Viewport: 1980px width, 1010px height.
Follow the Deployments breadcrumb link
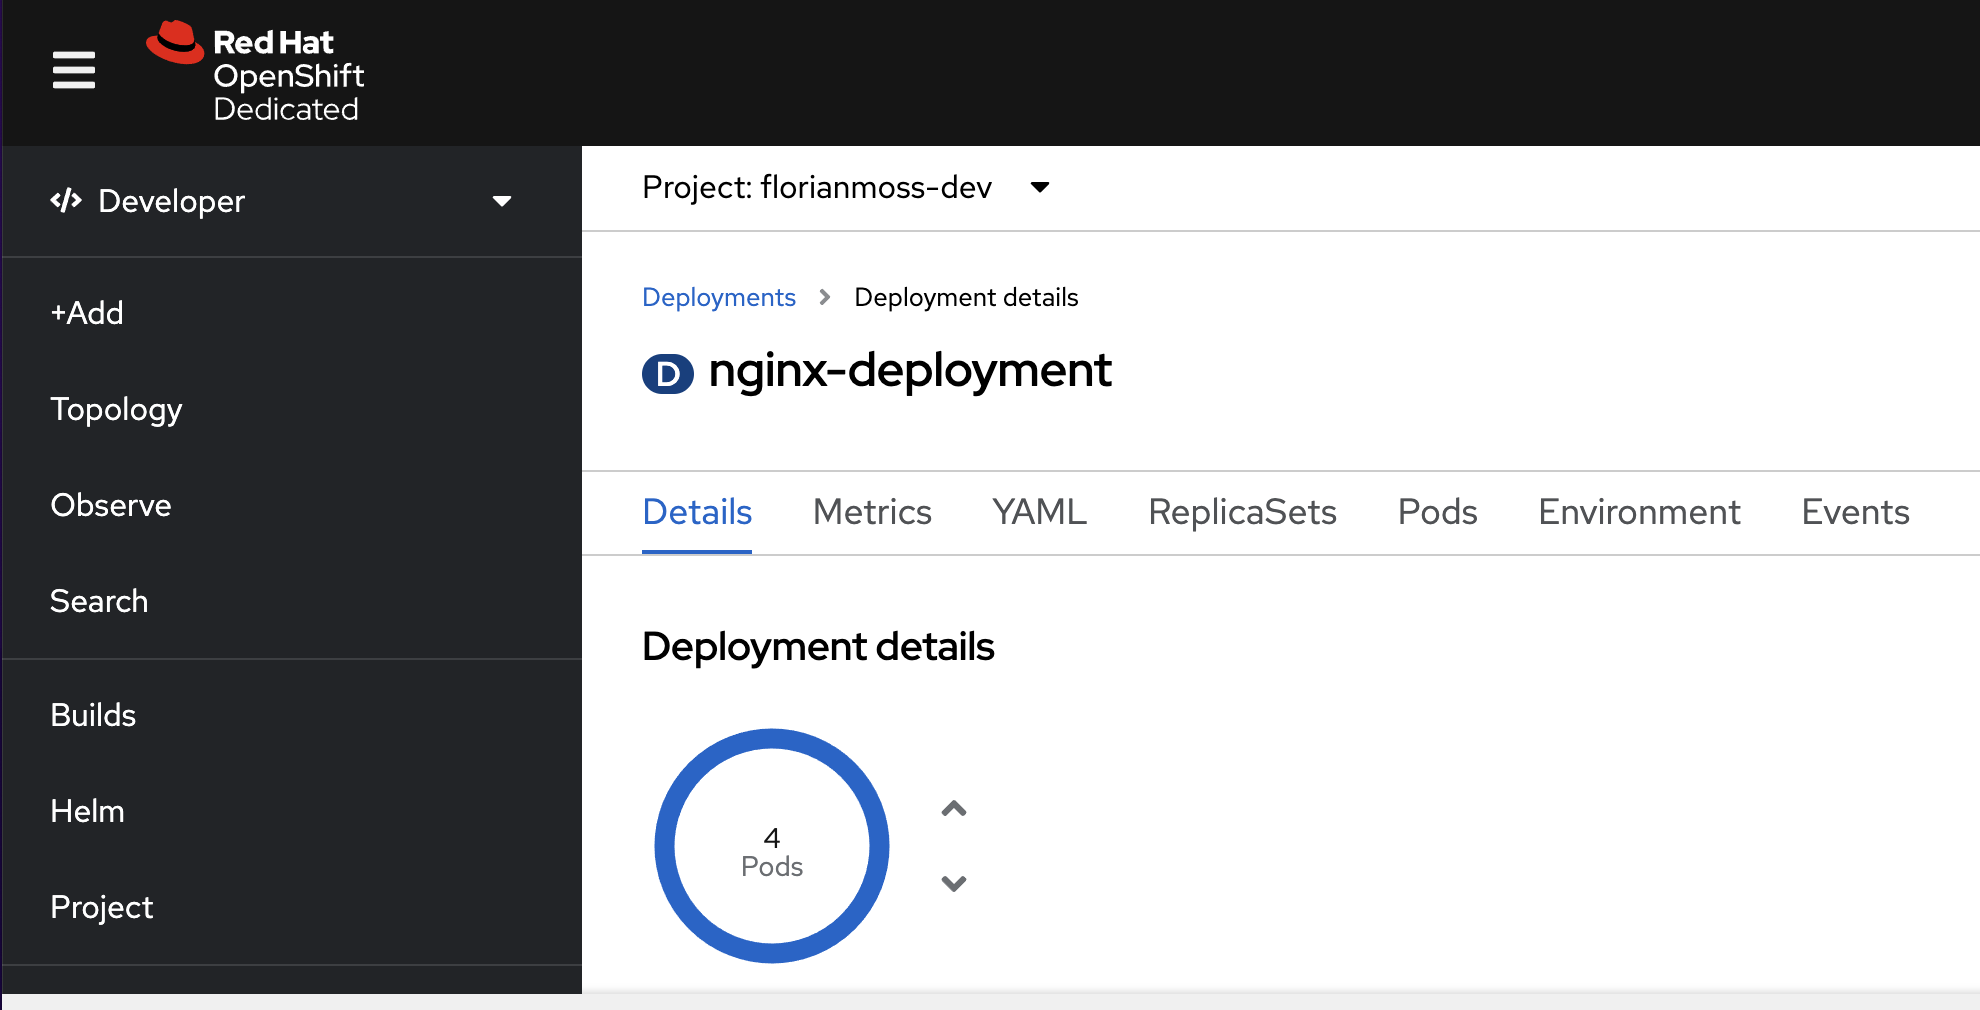point(718,297)
